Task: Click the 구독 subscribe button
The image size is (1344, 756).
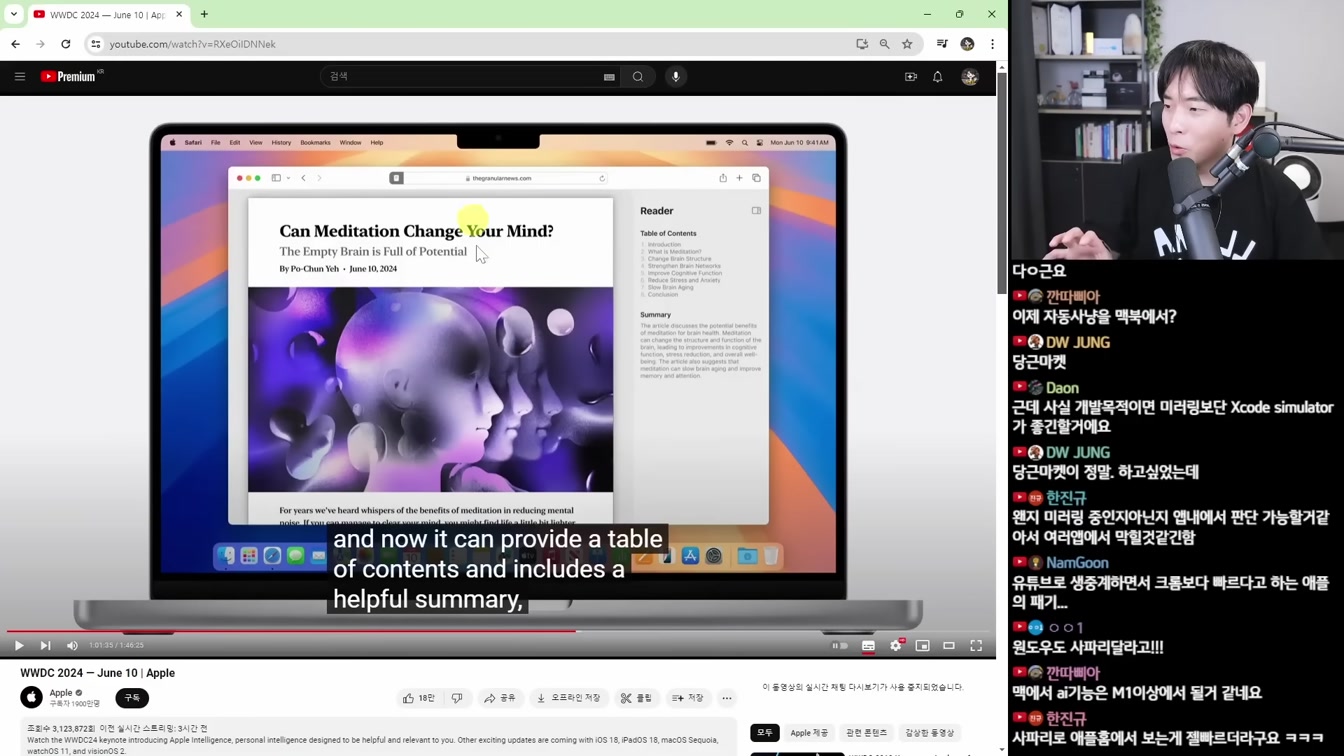Action: (x=132, y=698)
